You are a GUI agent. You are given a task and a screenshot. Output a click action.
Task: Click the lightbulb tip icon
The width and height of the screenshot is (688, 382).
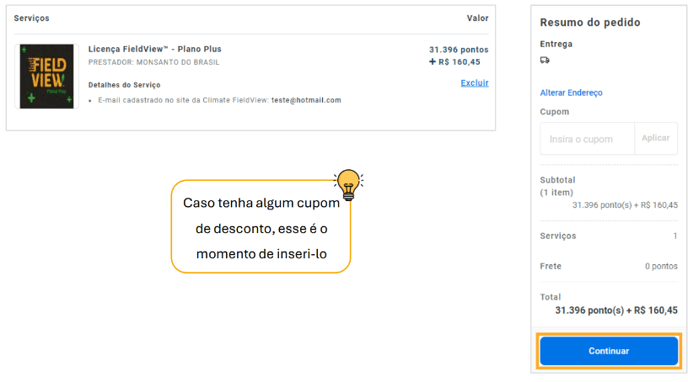[x=348, y=185]
